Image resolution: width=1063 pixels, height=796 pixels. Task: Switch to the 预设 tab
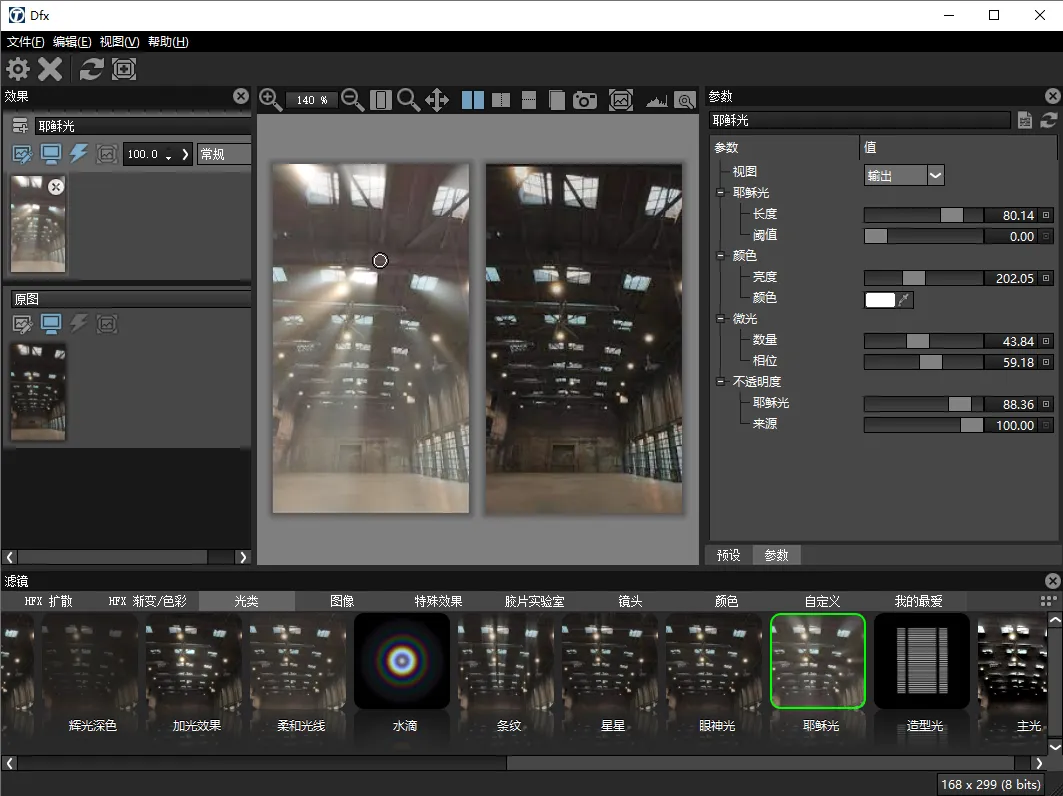[728, 555]
